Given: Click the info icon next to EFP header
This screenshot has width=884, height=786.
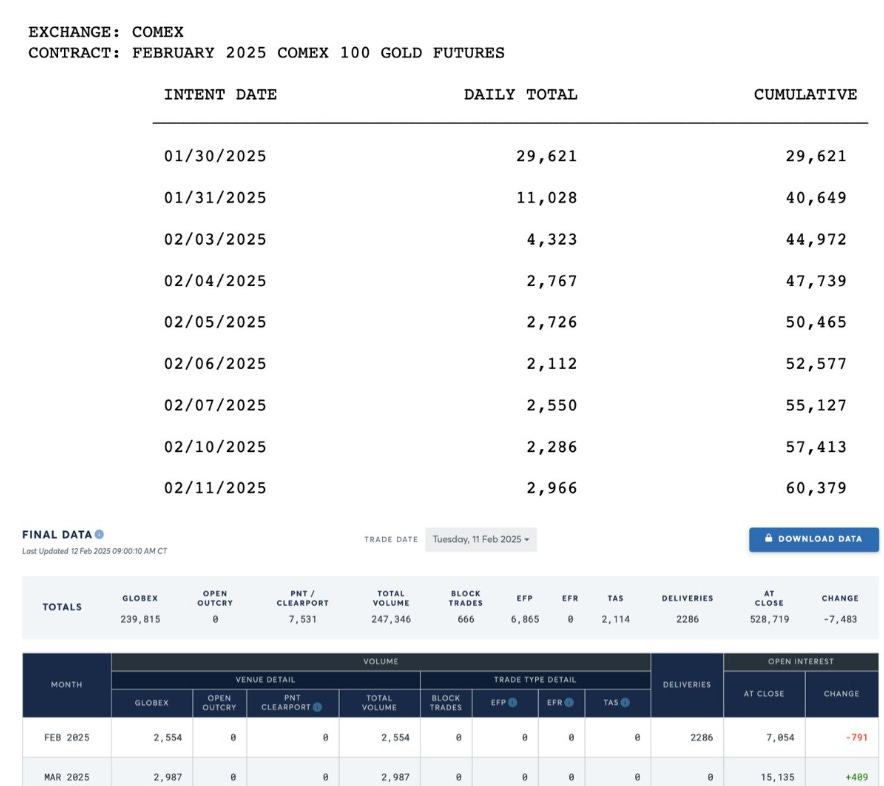Looking at the screenshot, I should point(512,702).
